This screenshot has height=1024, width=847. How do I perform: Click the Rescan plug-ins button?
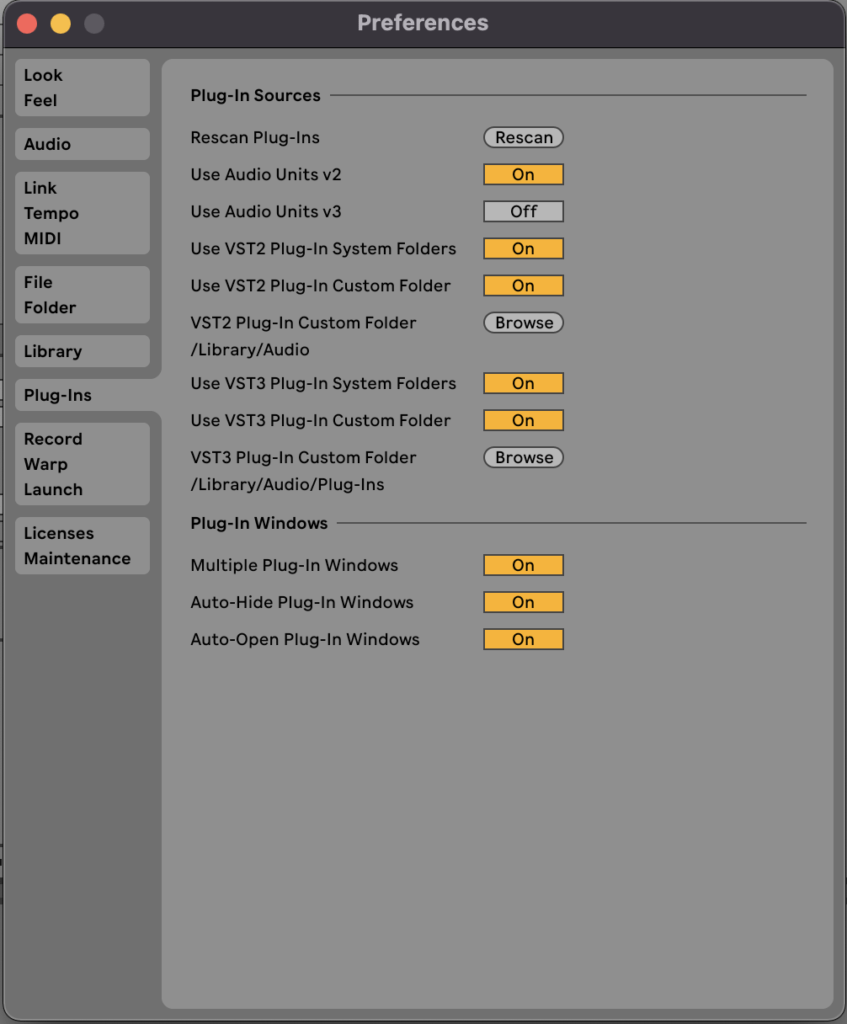(523, 137)
